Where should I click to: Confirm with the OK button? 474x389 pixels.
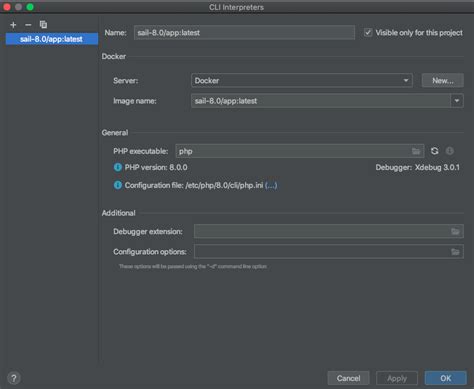(x=446, y=378)
